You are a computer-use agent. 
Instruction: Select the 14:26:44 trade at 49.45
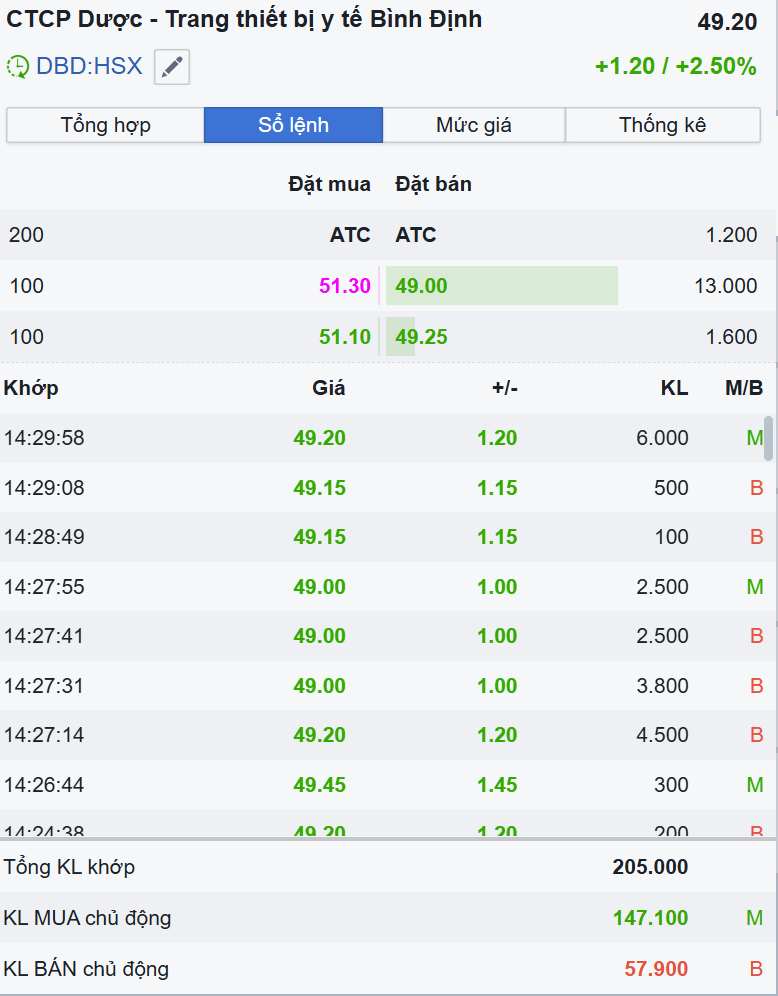pyautogui.click(x=380, y=785)
